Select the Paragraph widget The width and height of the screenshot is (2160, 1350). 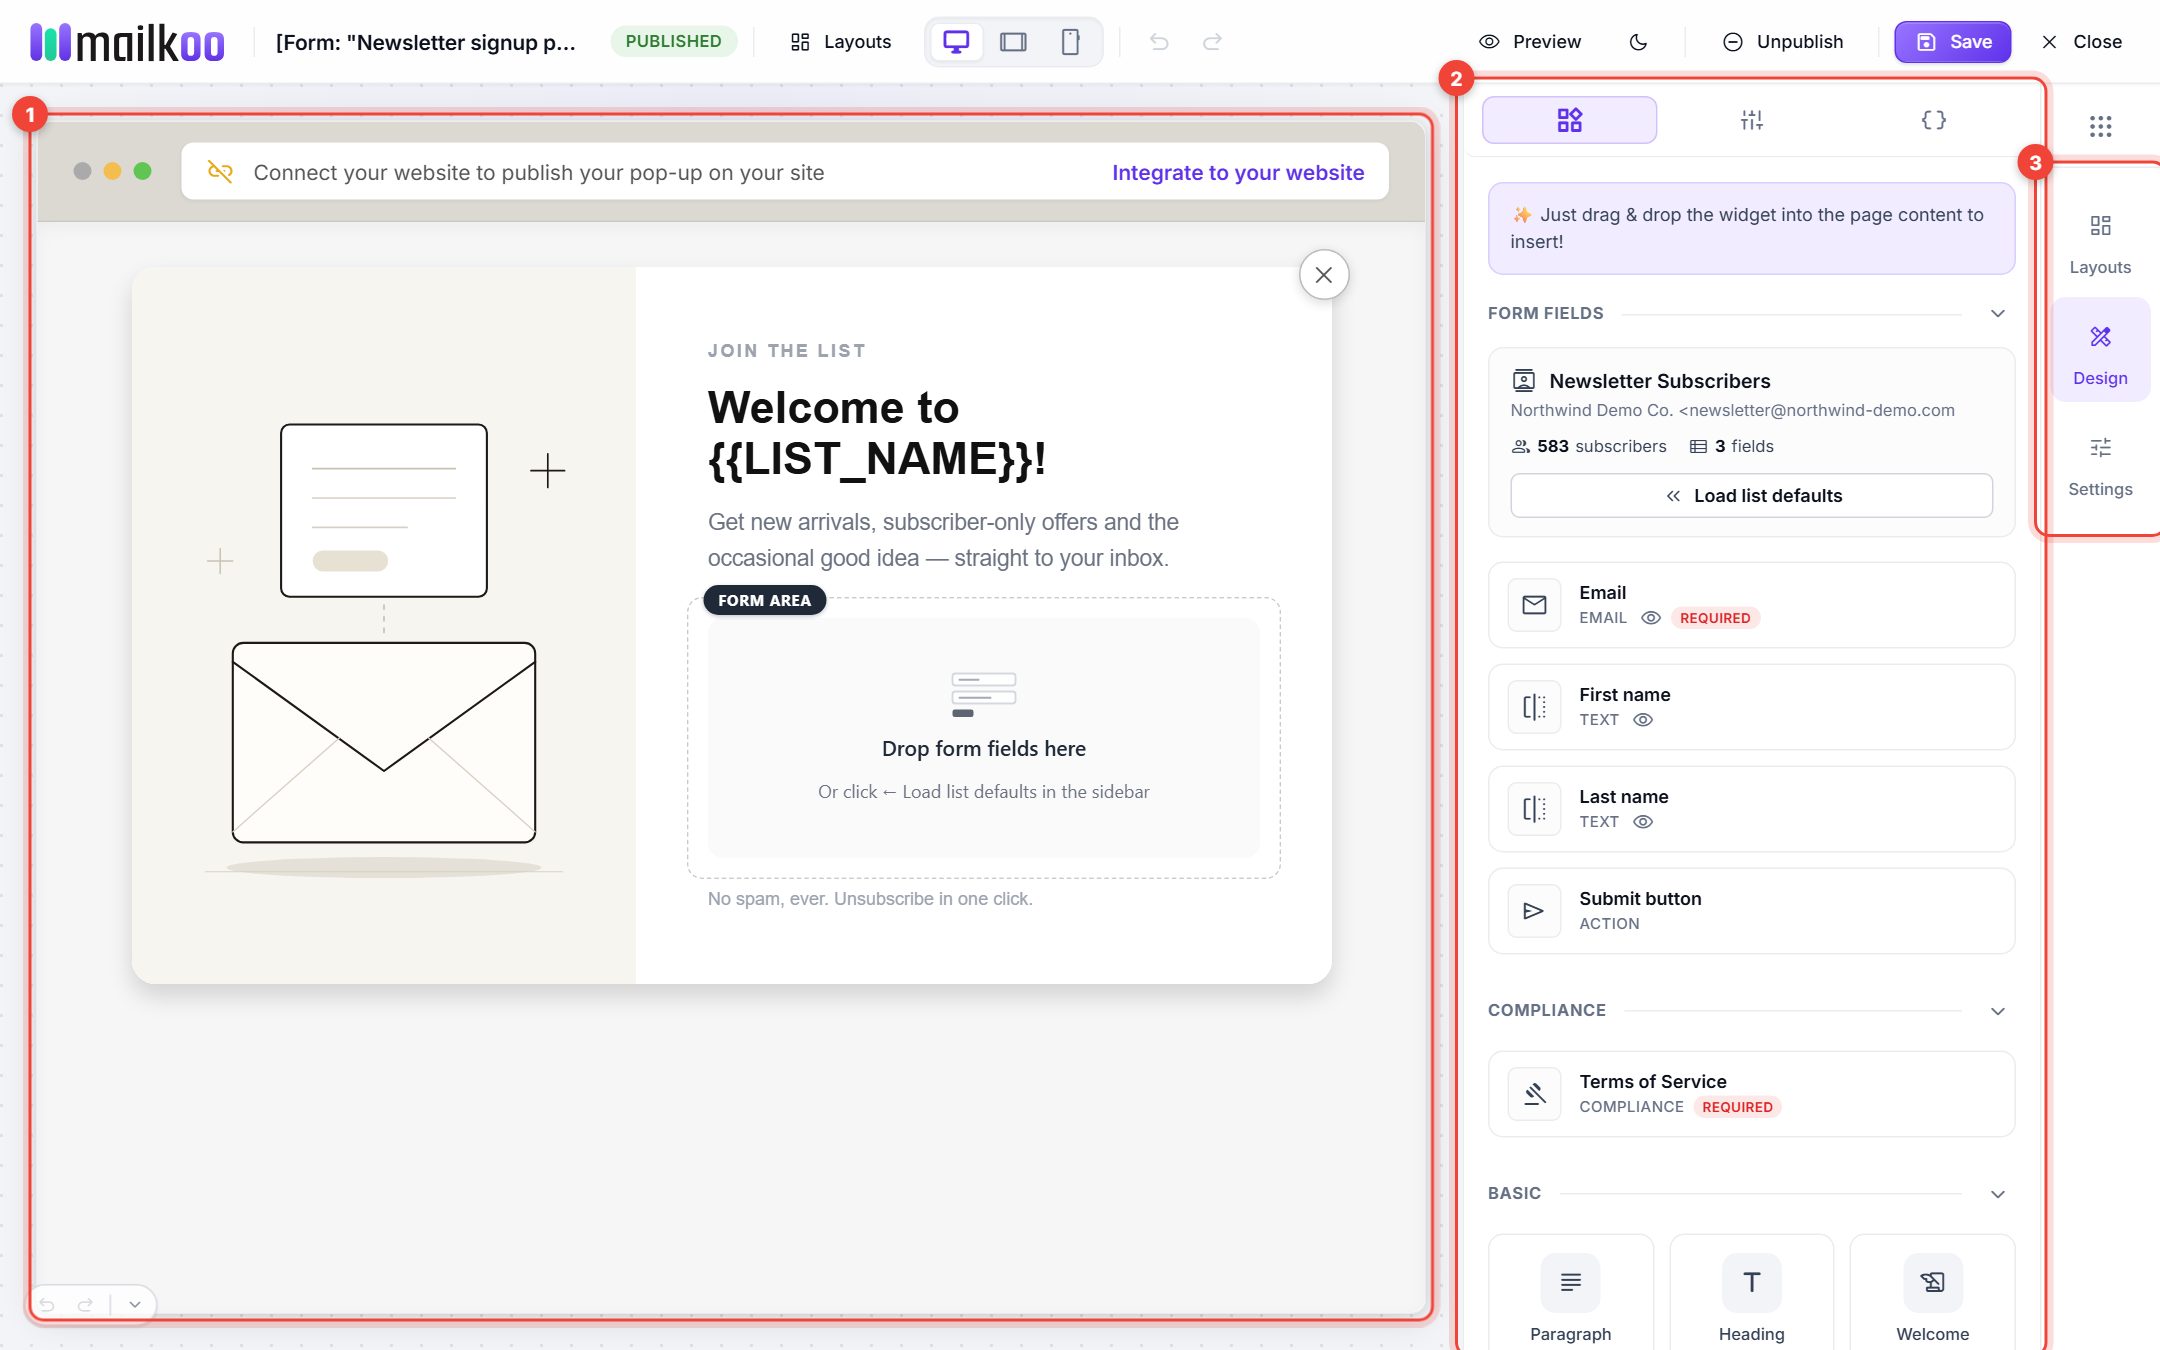[1570, 1294]
